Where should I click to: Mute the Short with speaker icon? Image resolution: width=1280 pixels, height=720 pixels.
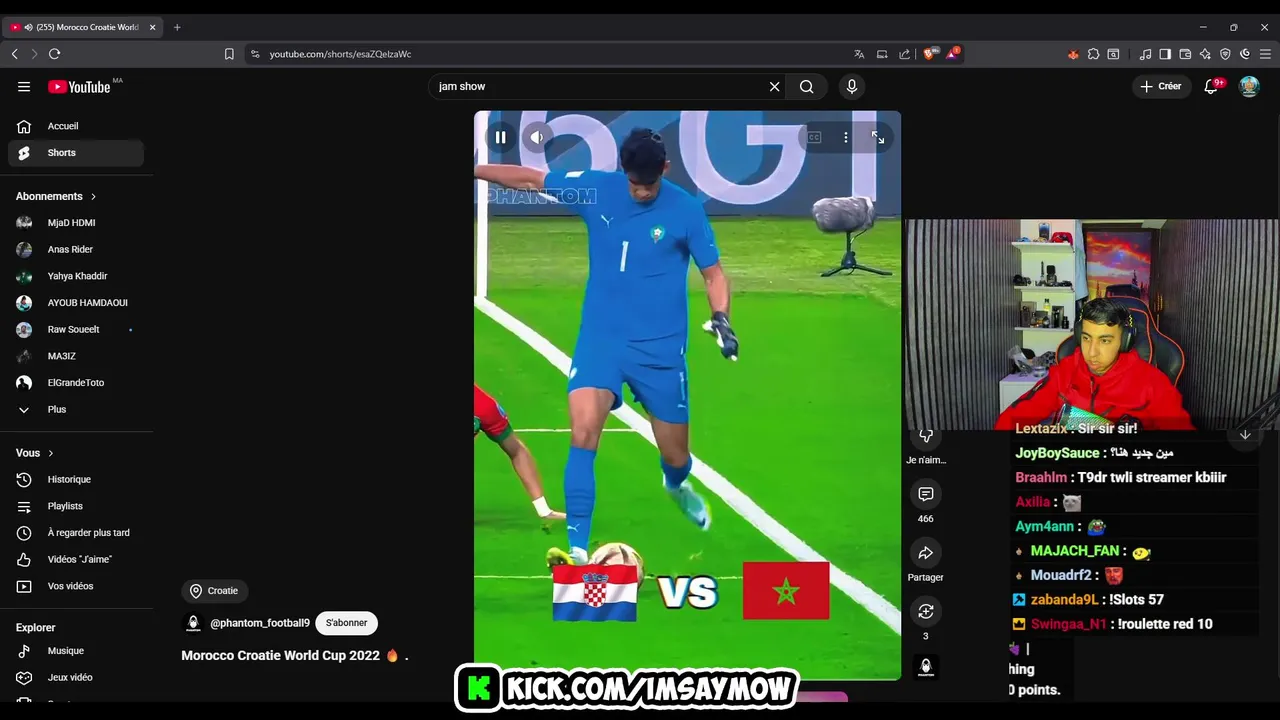point(537,137)
